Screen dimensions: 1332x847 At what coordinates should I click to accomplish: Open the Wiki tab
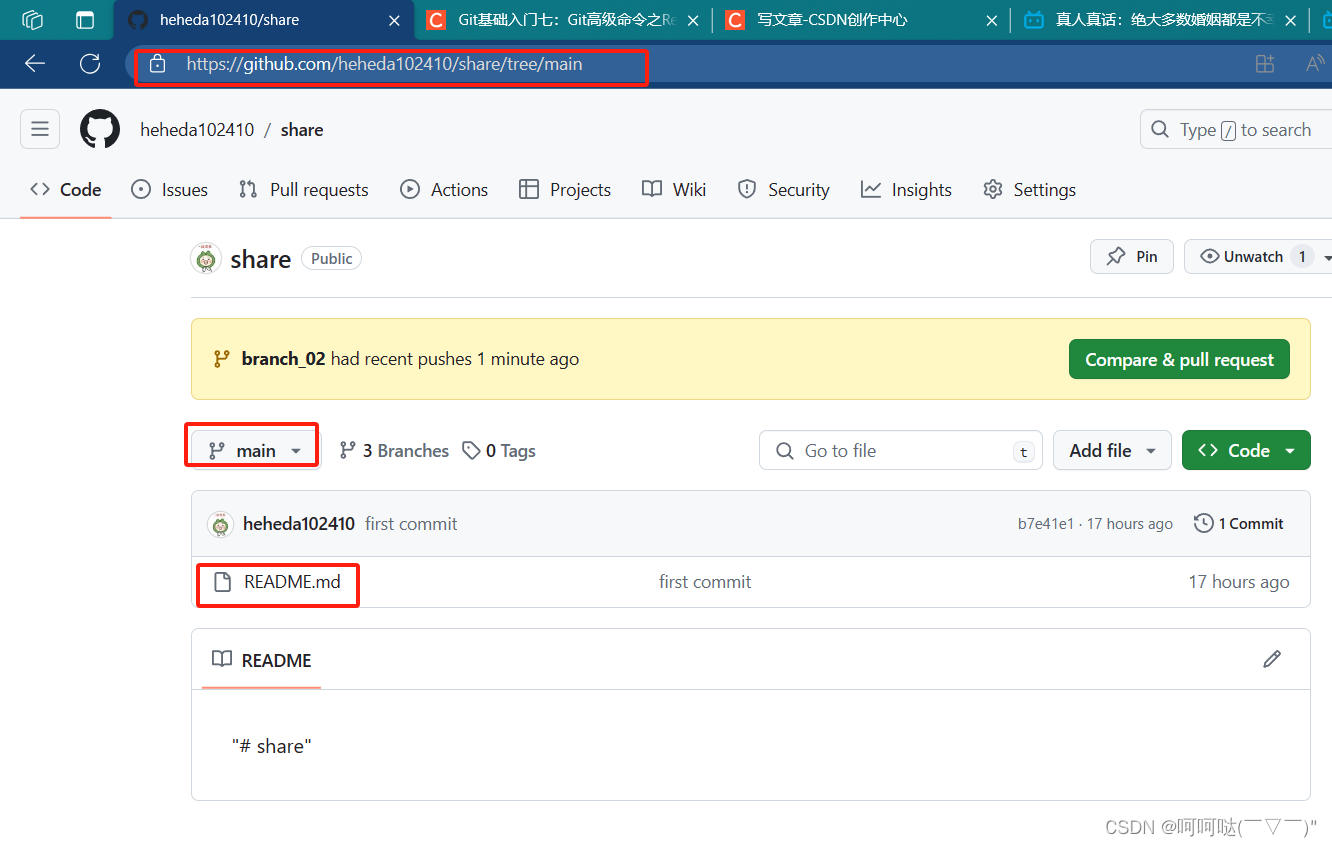tap(675, 190)
